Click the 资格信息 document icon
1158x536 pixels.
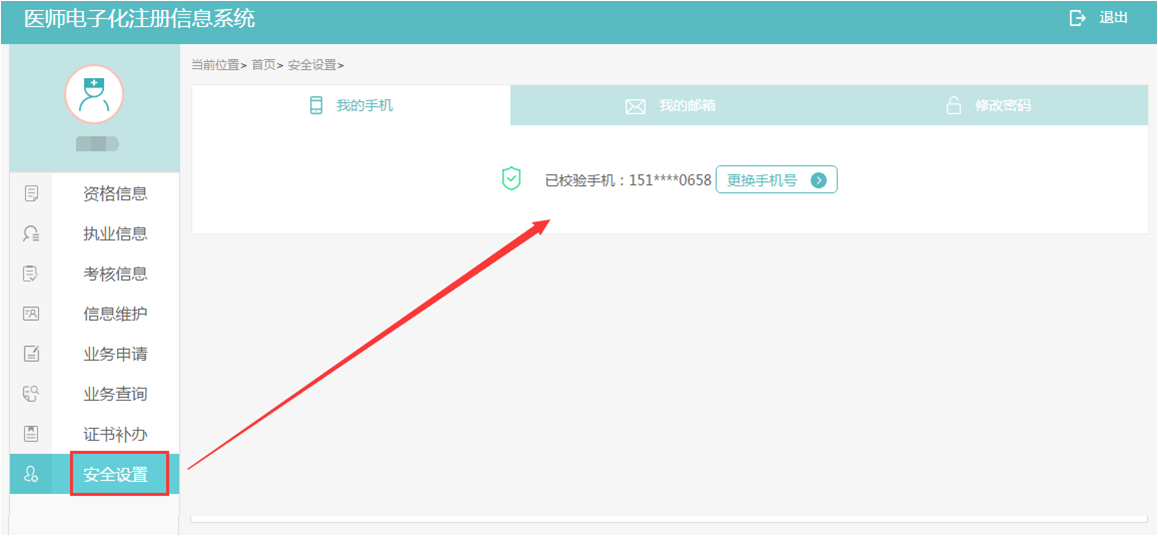31,194
